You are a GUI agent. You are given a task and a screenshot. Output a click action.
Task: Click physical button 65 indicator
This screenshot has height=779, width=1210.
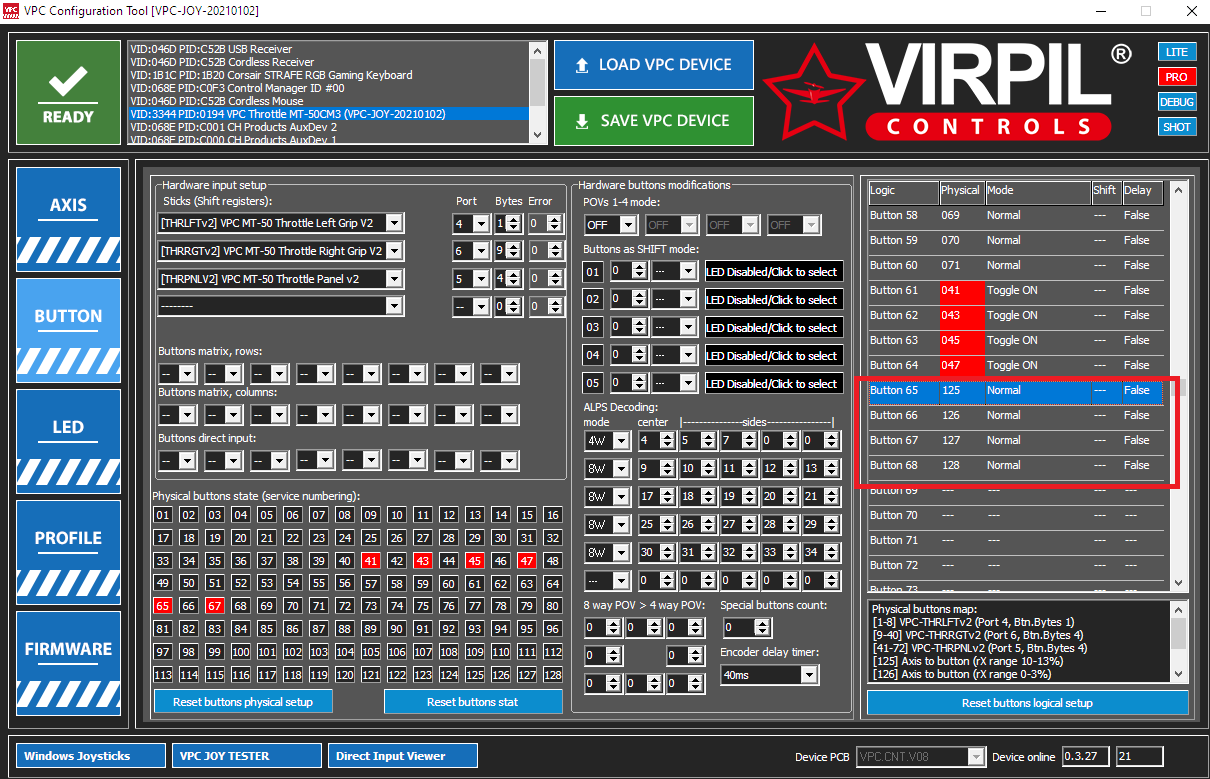[x=163, y=606]
